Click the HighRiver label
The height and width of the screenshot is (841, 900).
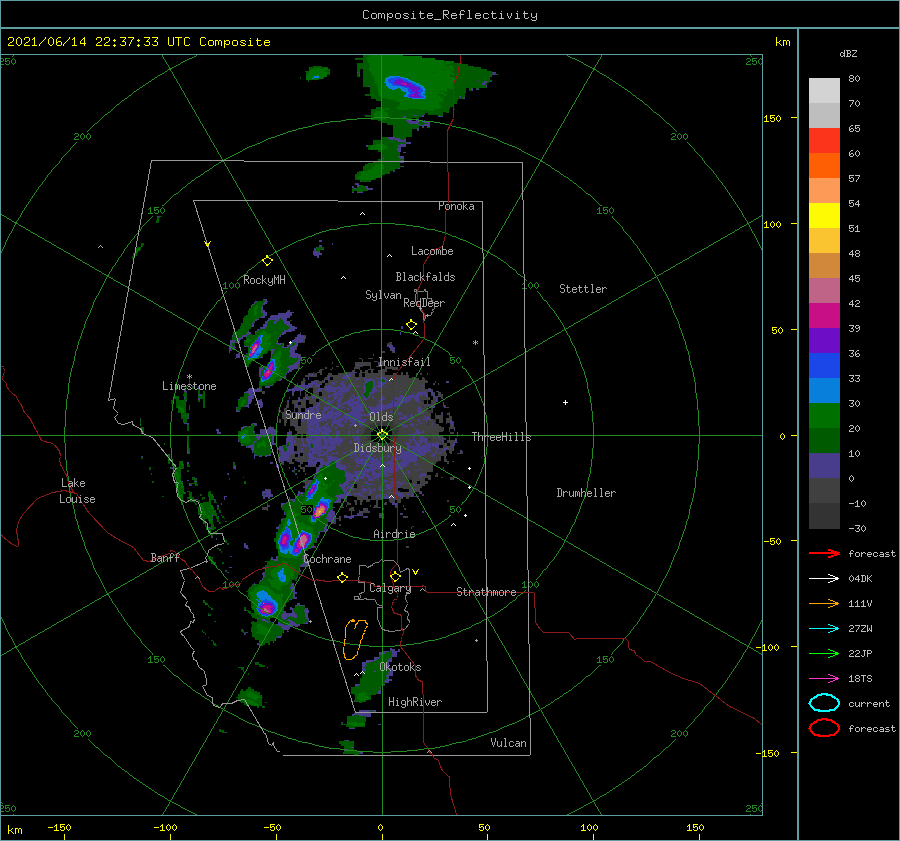[x=415, y=702]
